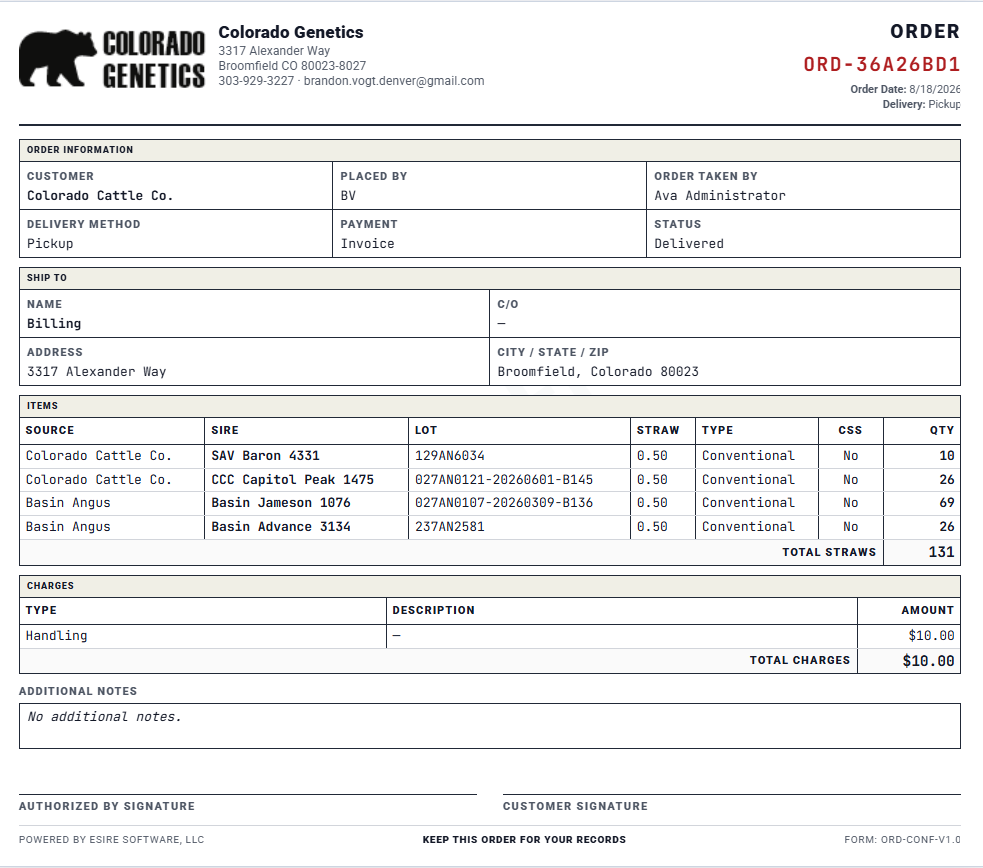The image size is (983, 868).
Task: Click Powered by Esire Software, LLC footer
Action: click(112, 839)
